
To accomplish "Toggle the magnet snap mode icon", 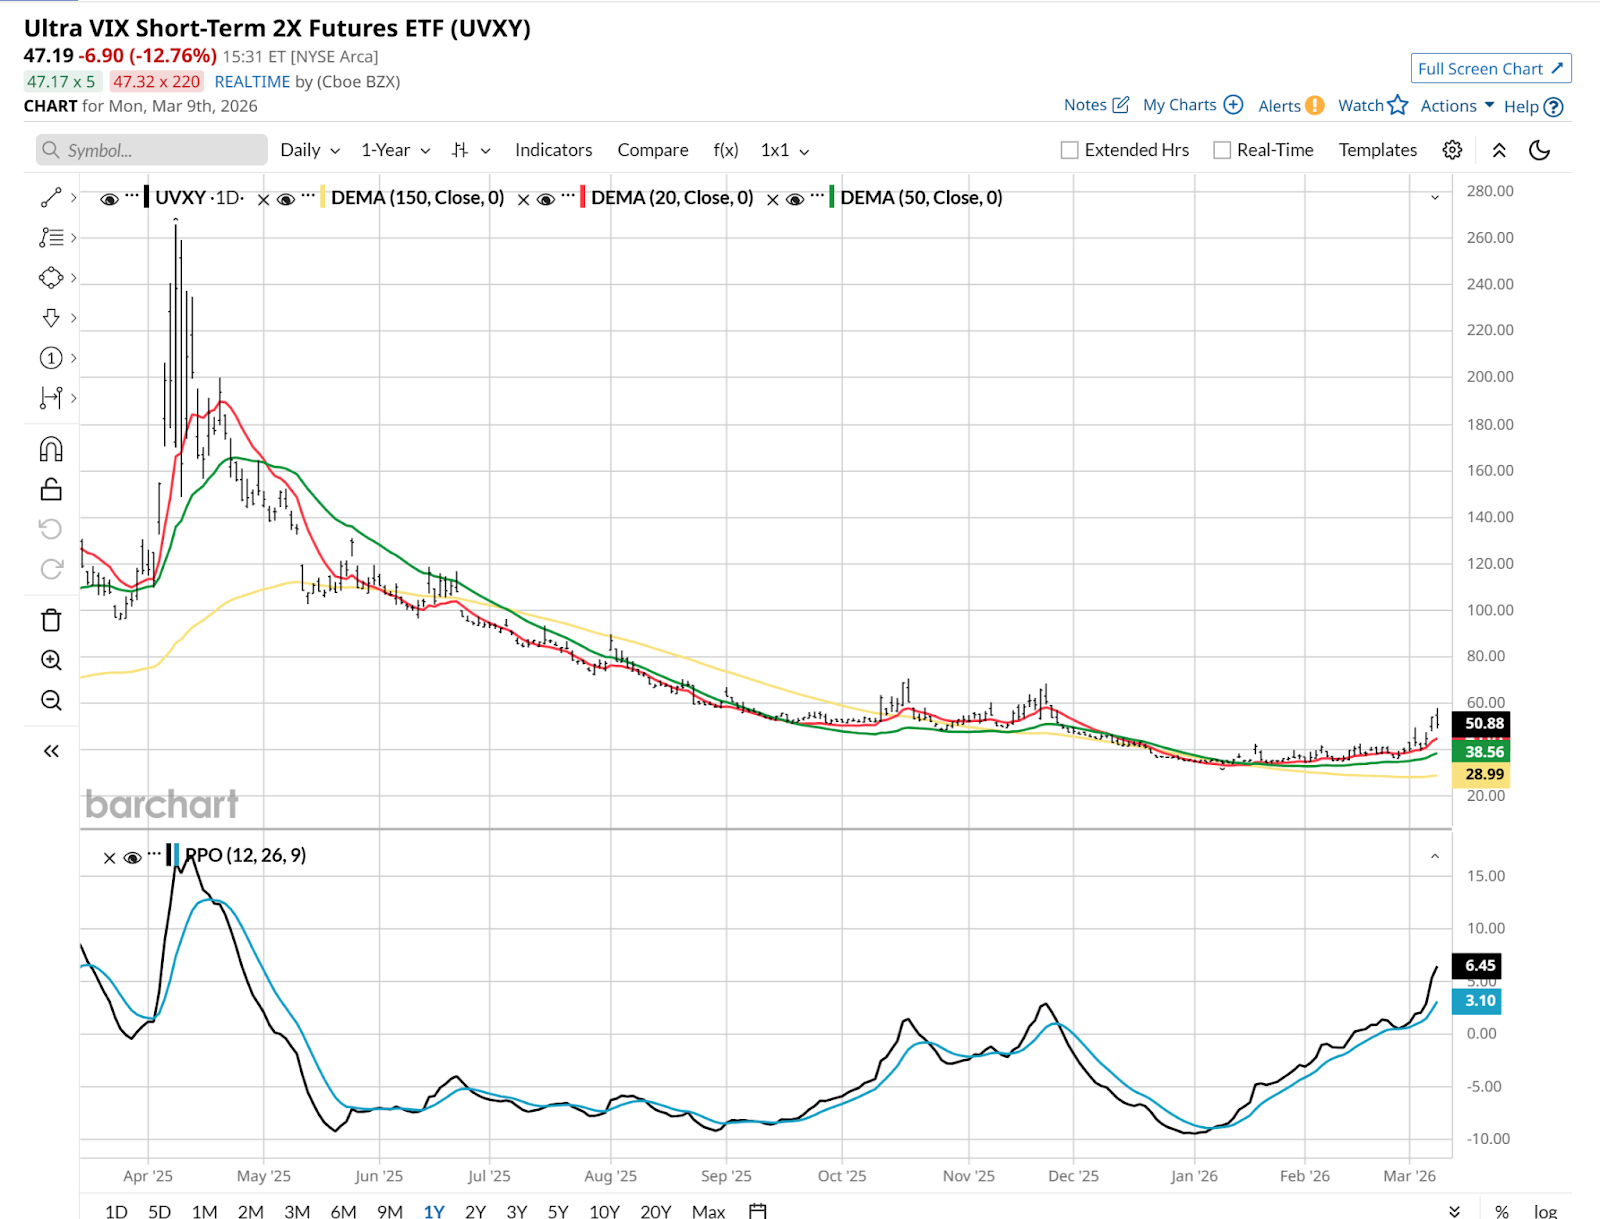I will [x=51, y=450].
